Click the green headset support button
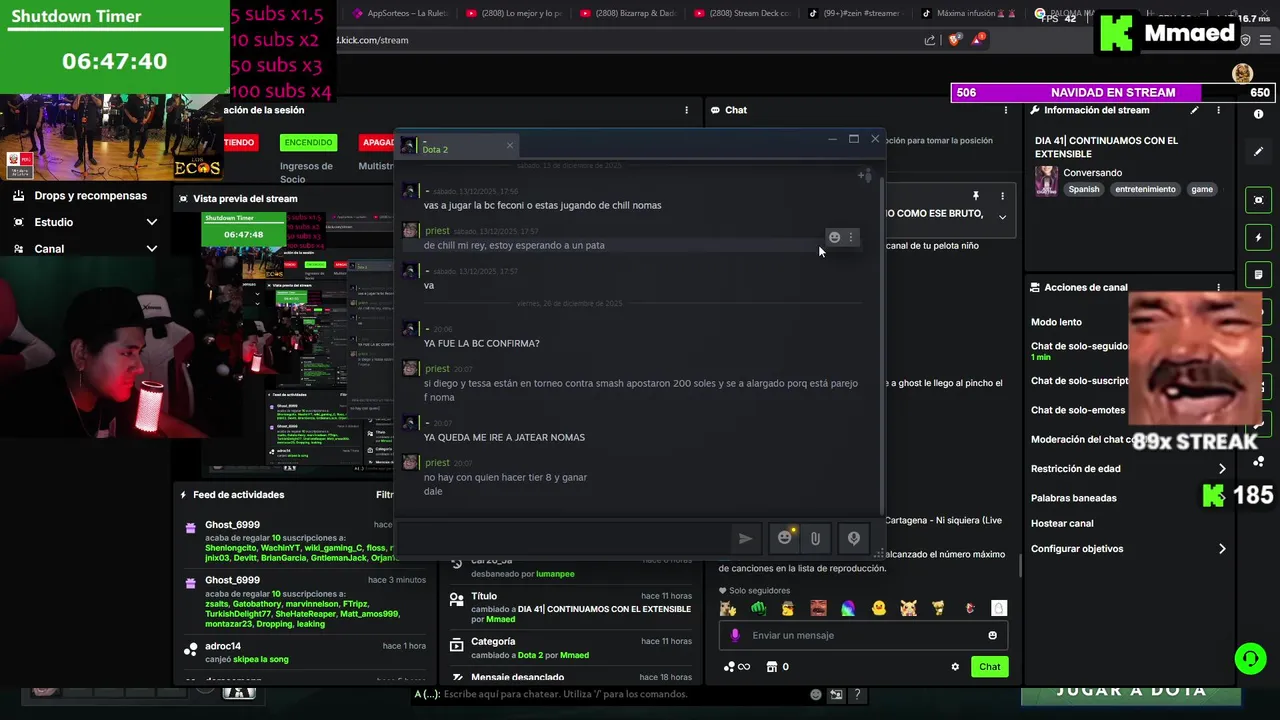Screen dimensions: 1280x720 point(1250,658)
